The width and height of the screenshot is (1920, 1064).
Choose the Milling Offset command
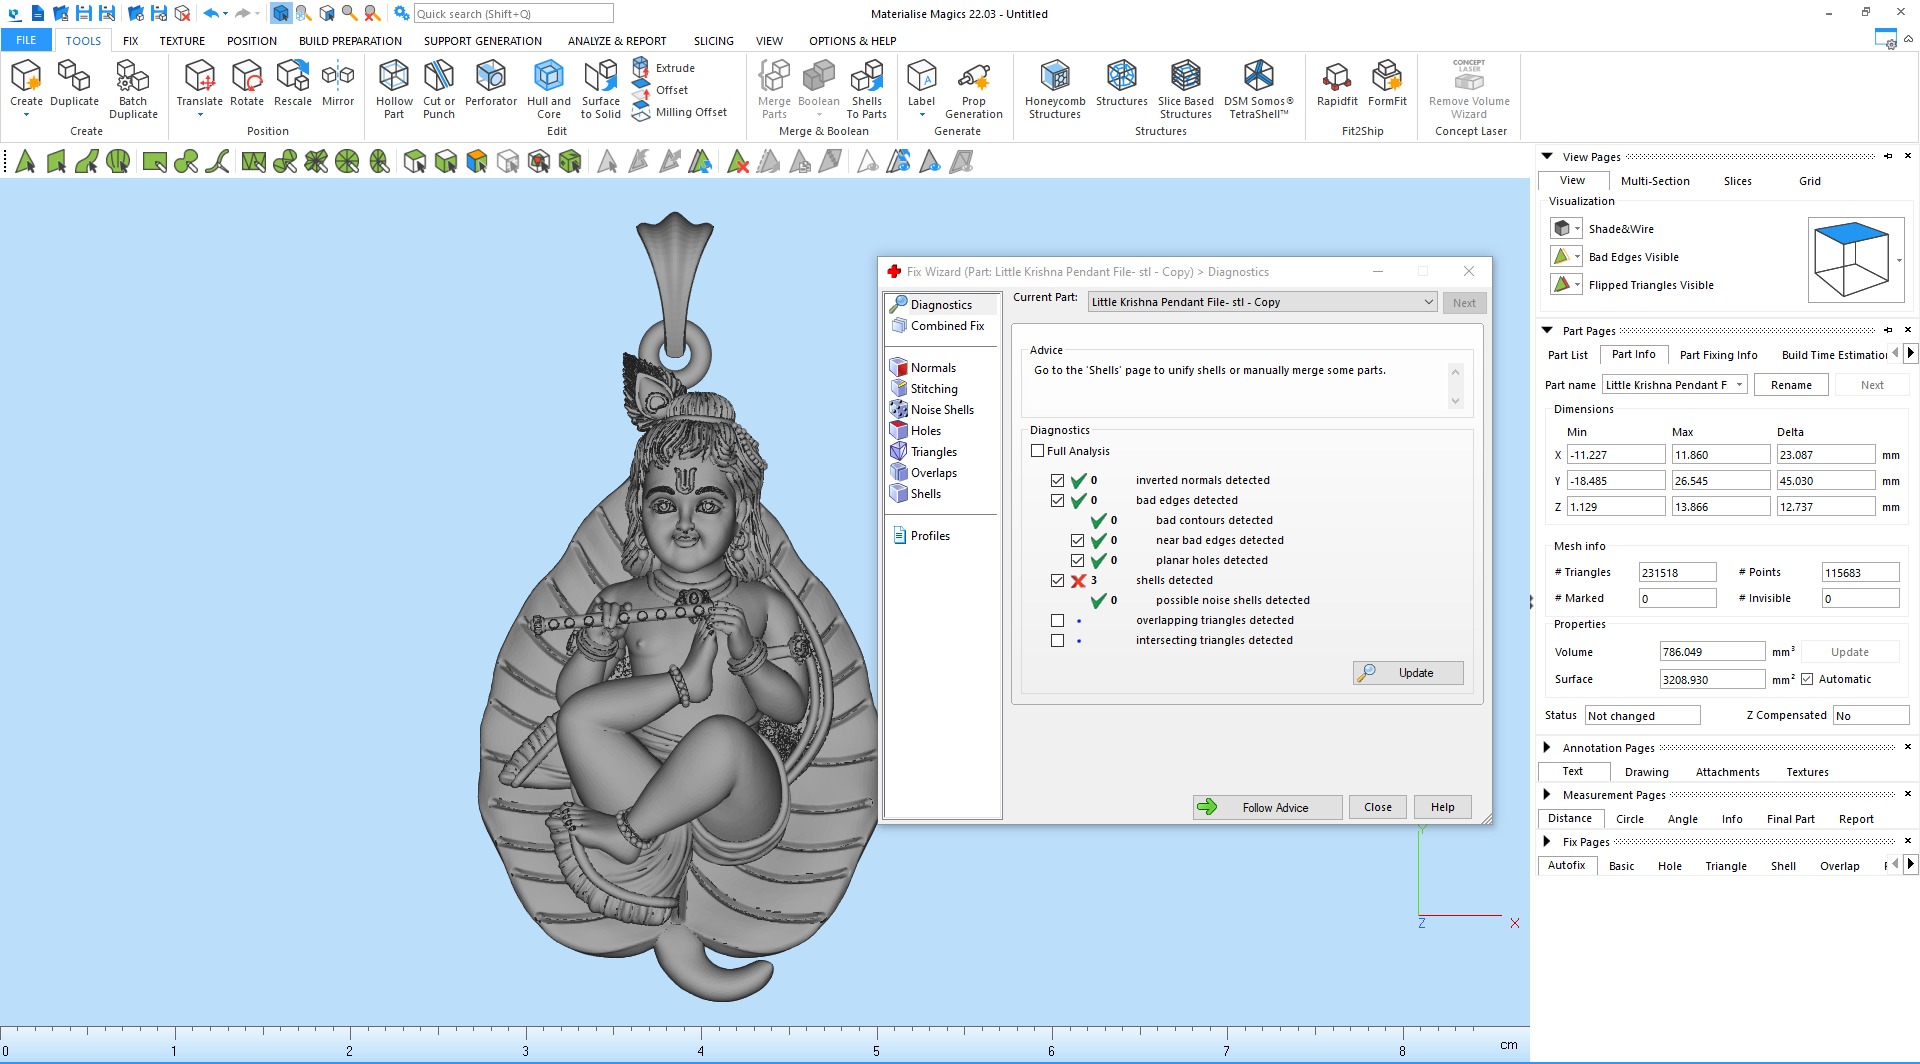coord(680,112)
